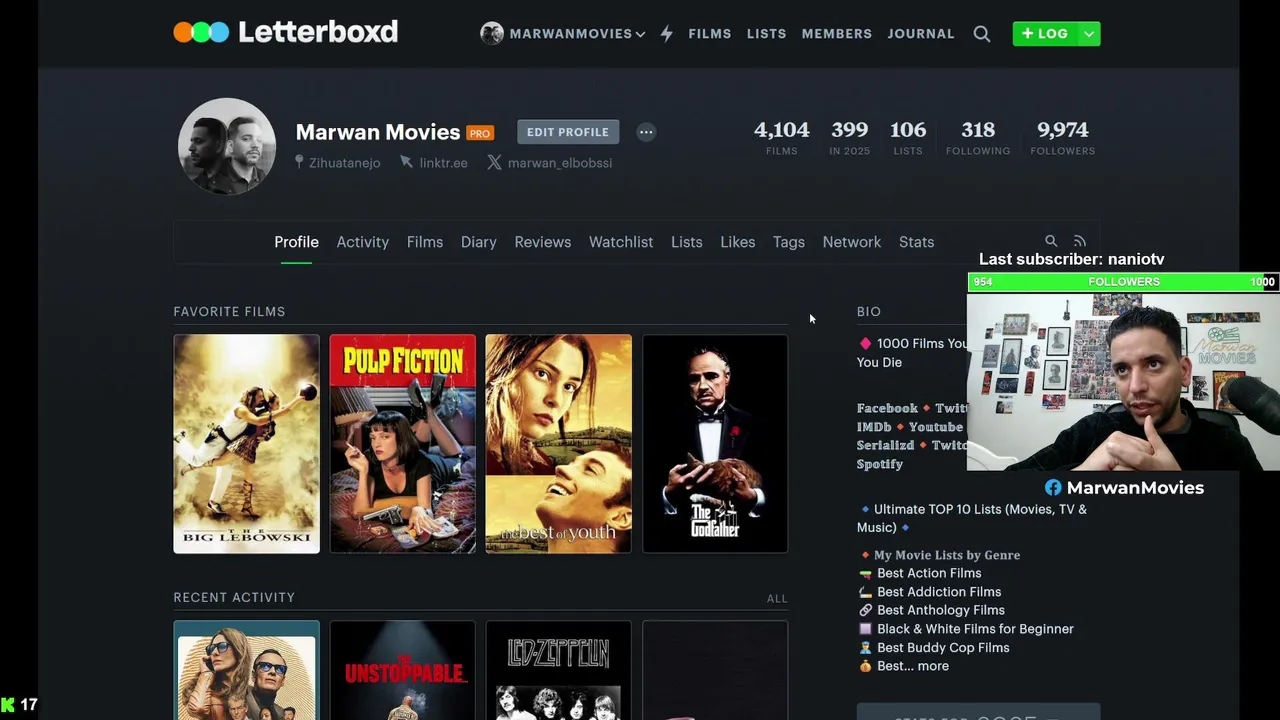
Task: Switch to the profile Films tab
Action: tap(424, 242)
